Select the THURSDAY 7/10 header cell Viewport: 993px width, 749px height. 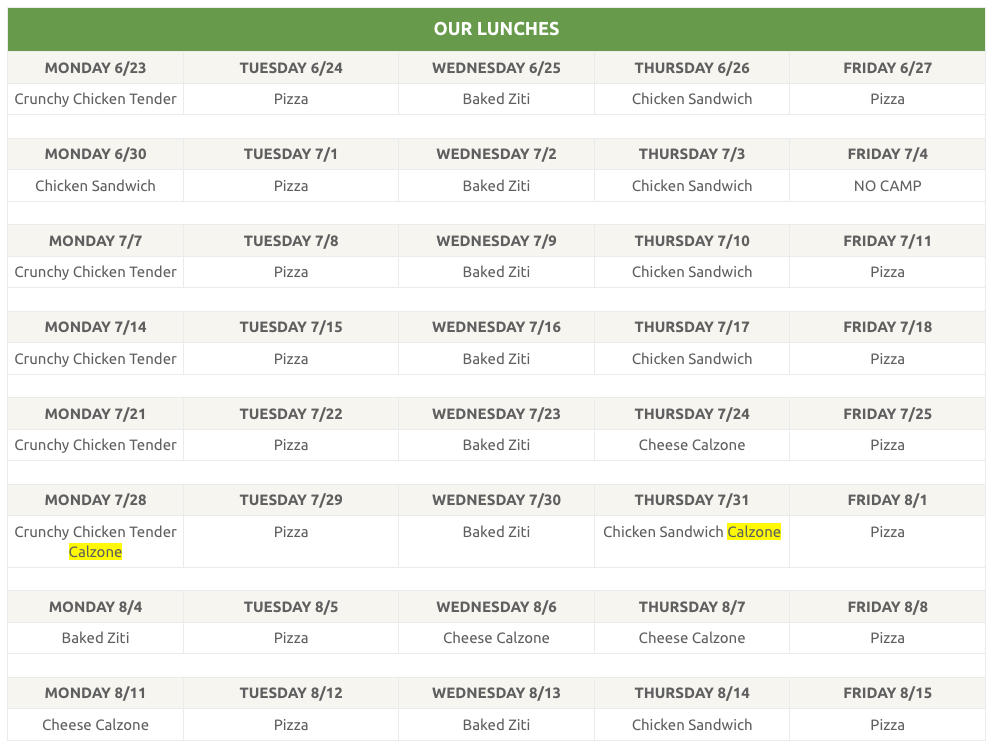click(x=692, y=241)
